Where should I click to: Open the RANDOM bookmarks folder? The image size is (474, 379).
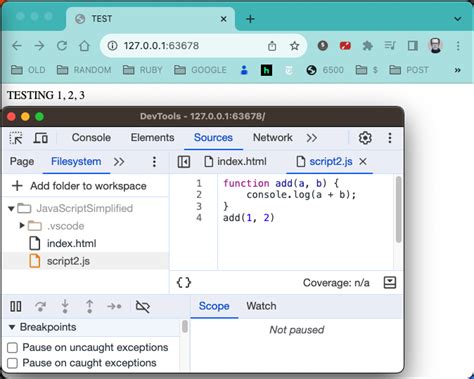[x=84, y=70]
